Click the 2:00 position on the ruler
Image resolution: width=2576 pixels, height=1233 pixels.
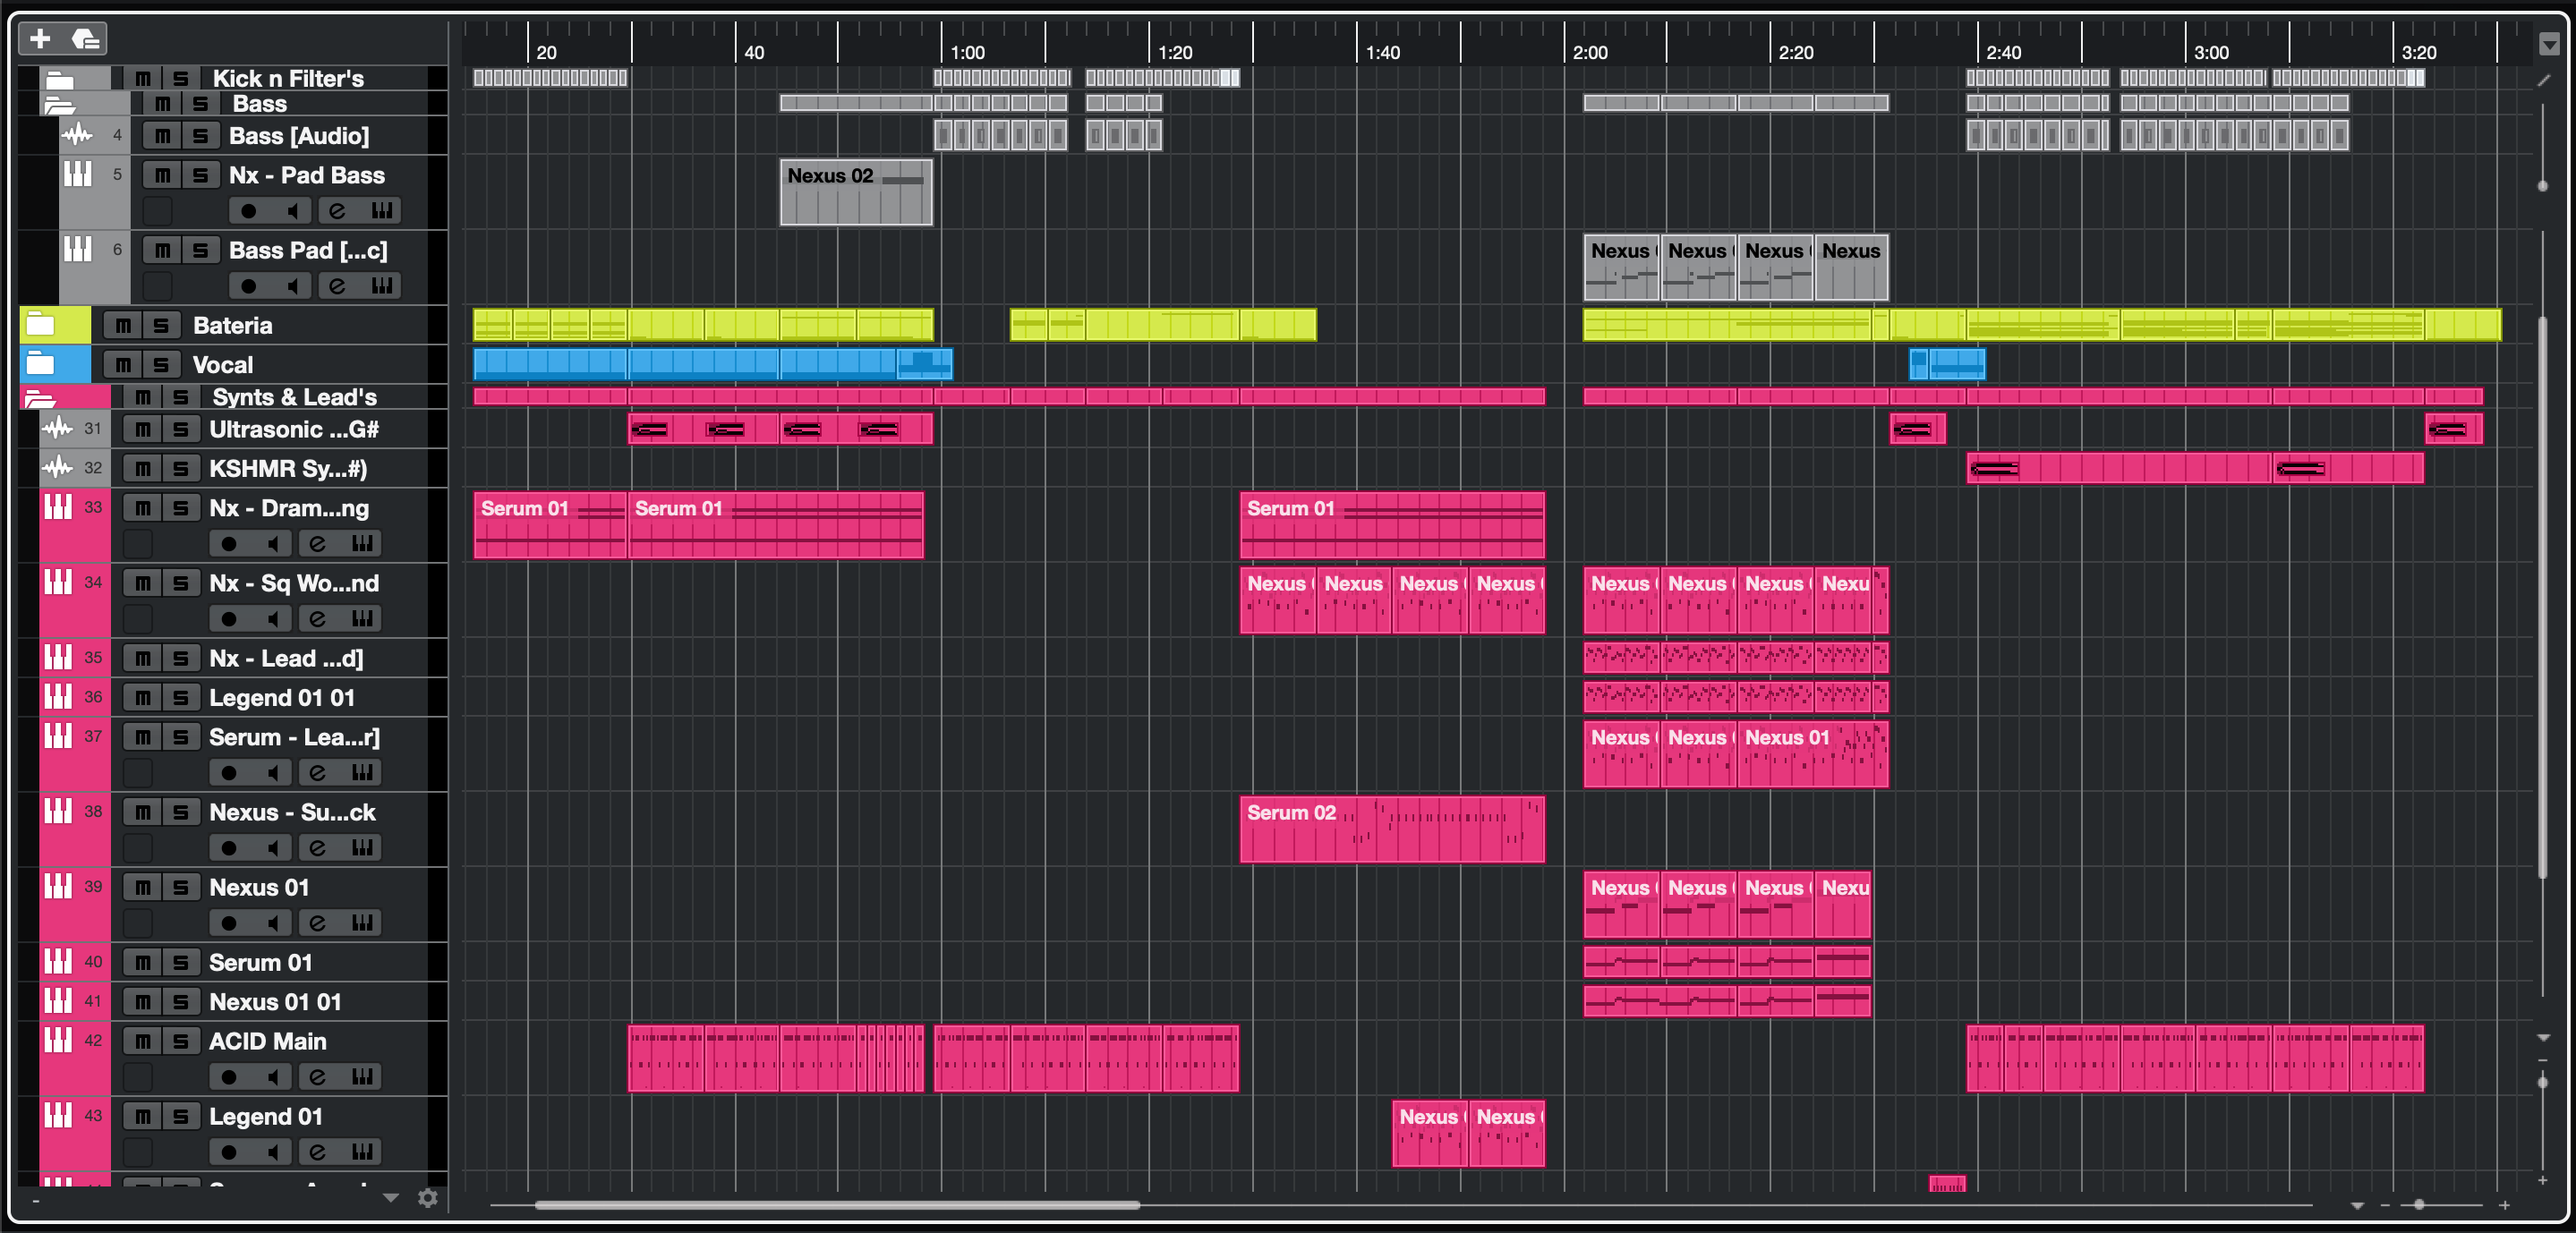point(1566,52)
